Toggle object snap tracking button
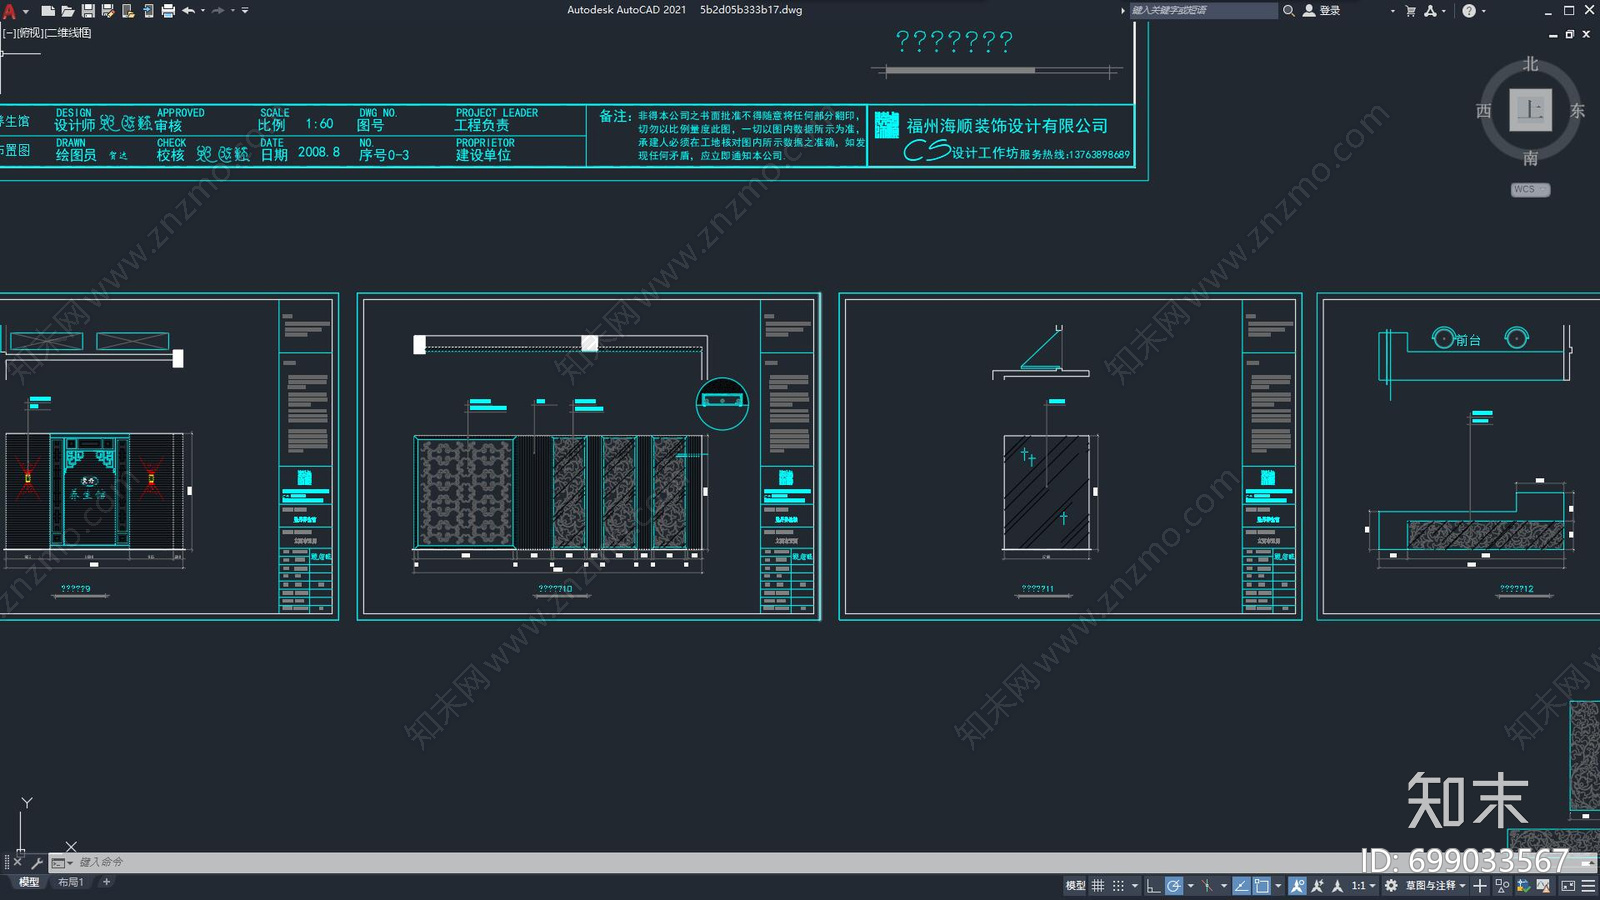The image size is (1600, 900). (1241, 885)
